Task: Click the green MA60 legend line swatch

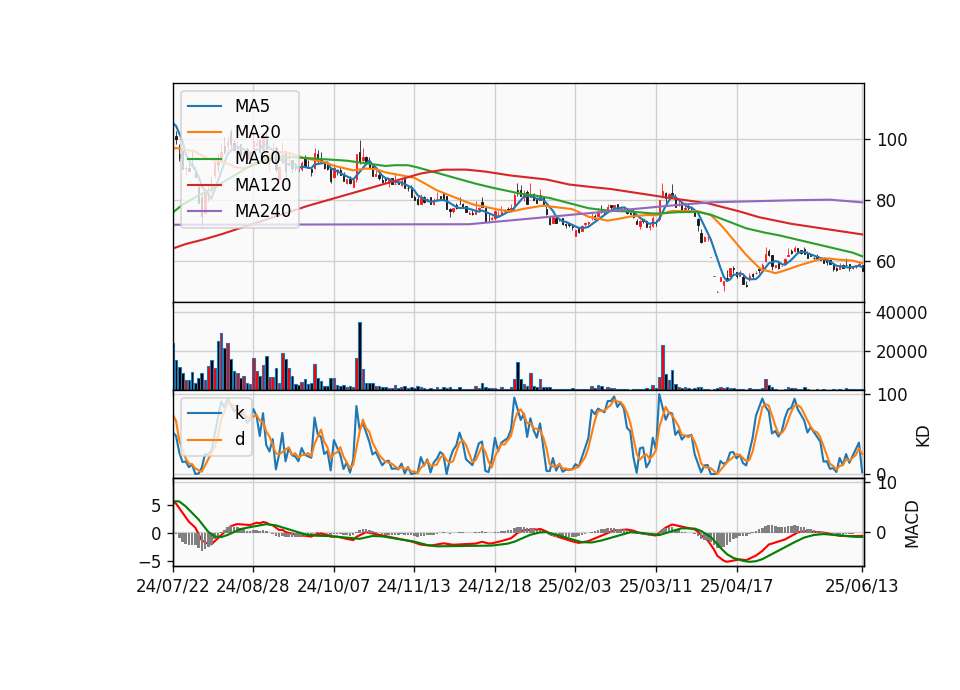Action: pyautogui.click(x=204, y=159)
